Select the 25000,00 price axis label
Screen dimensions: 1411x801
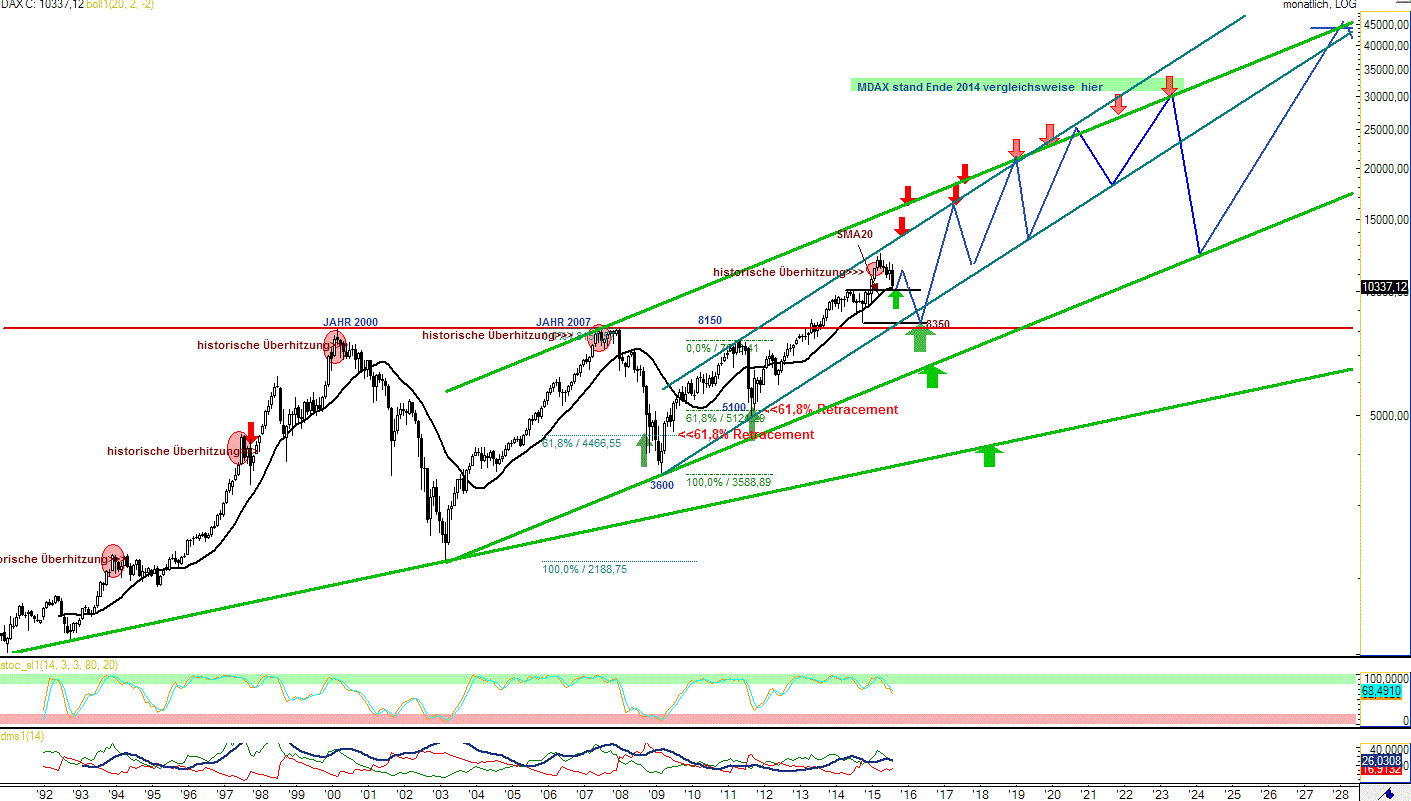[x=1385, y=130]
